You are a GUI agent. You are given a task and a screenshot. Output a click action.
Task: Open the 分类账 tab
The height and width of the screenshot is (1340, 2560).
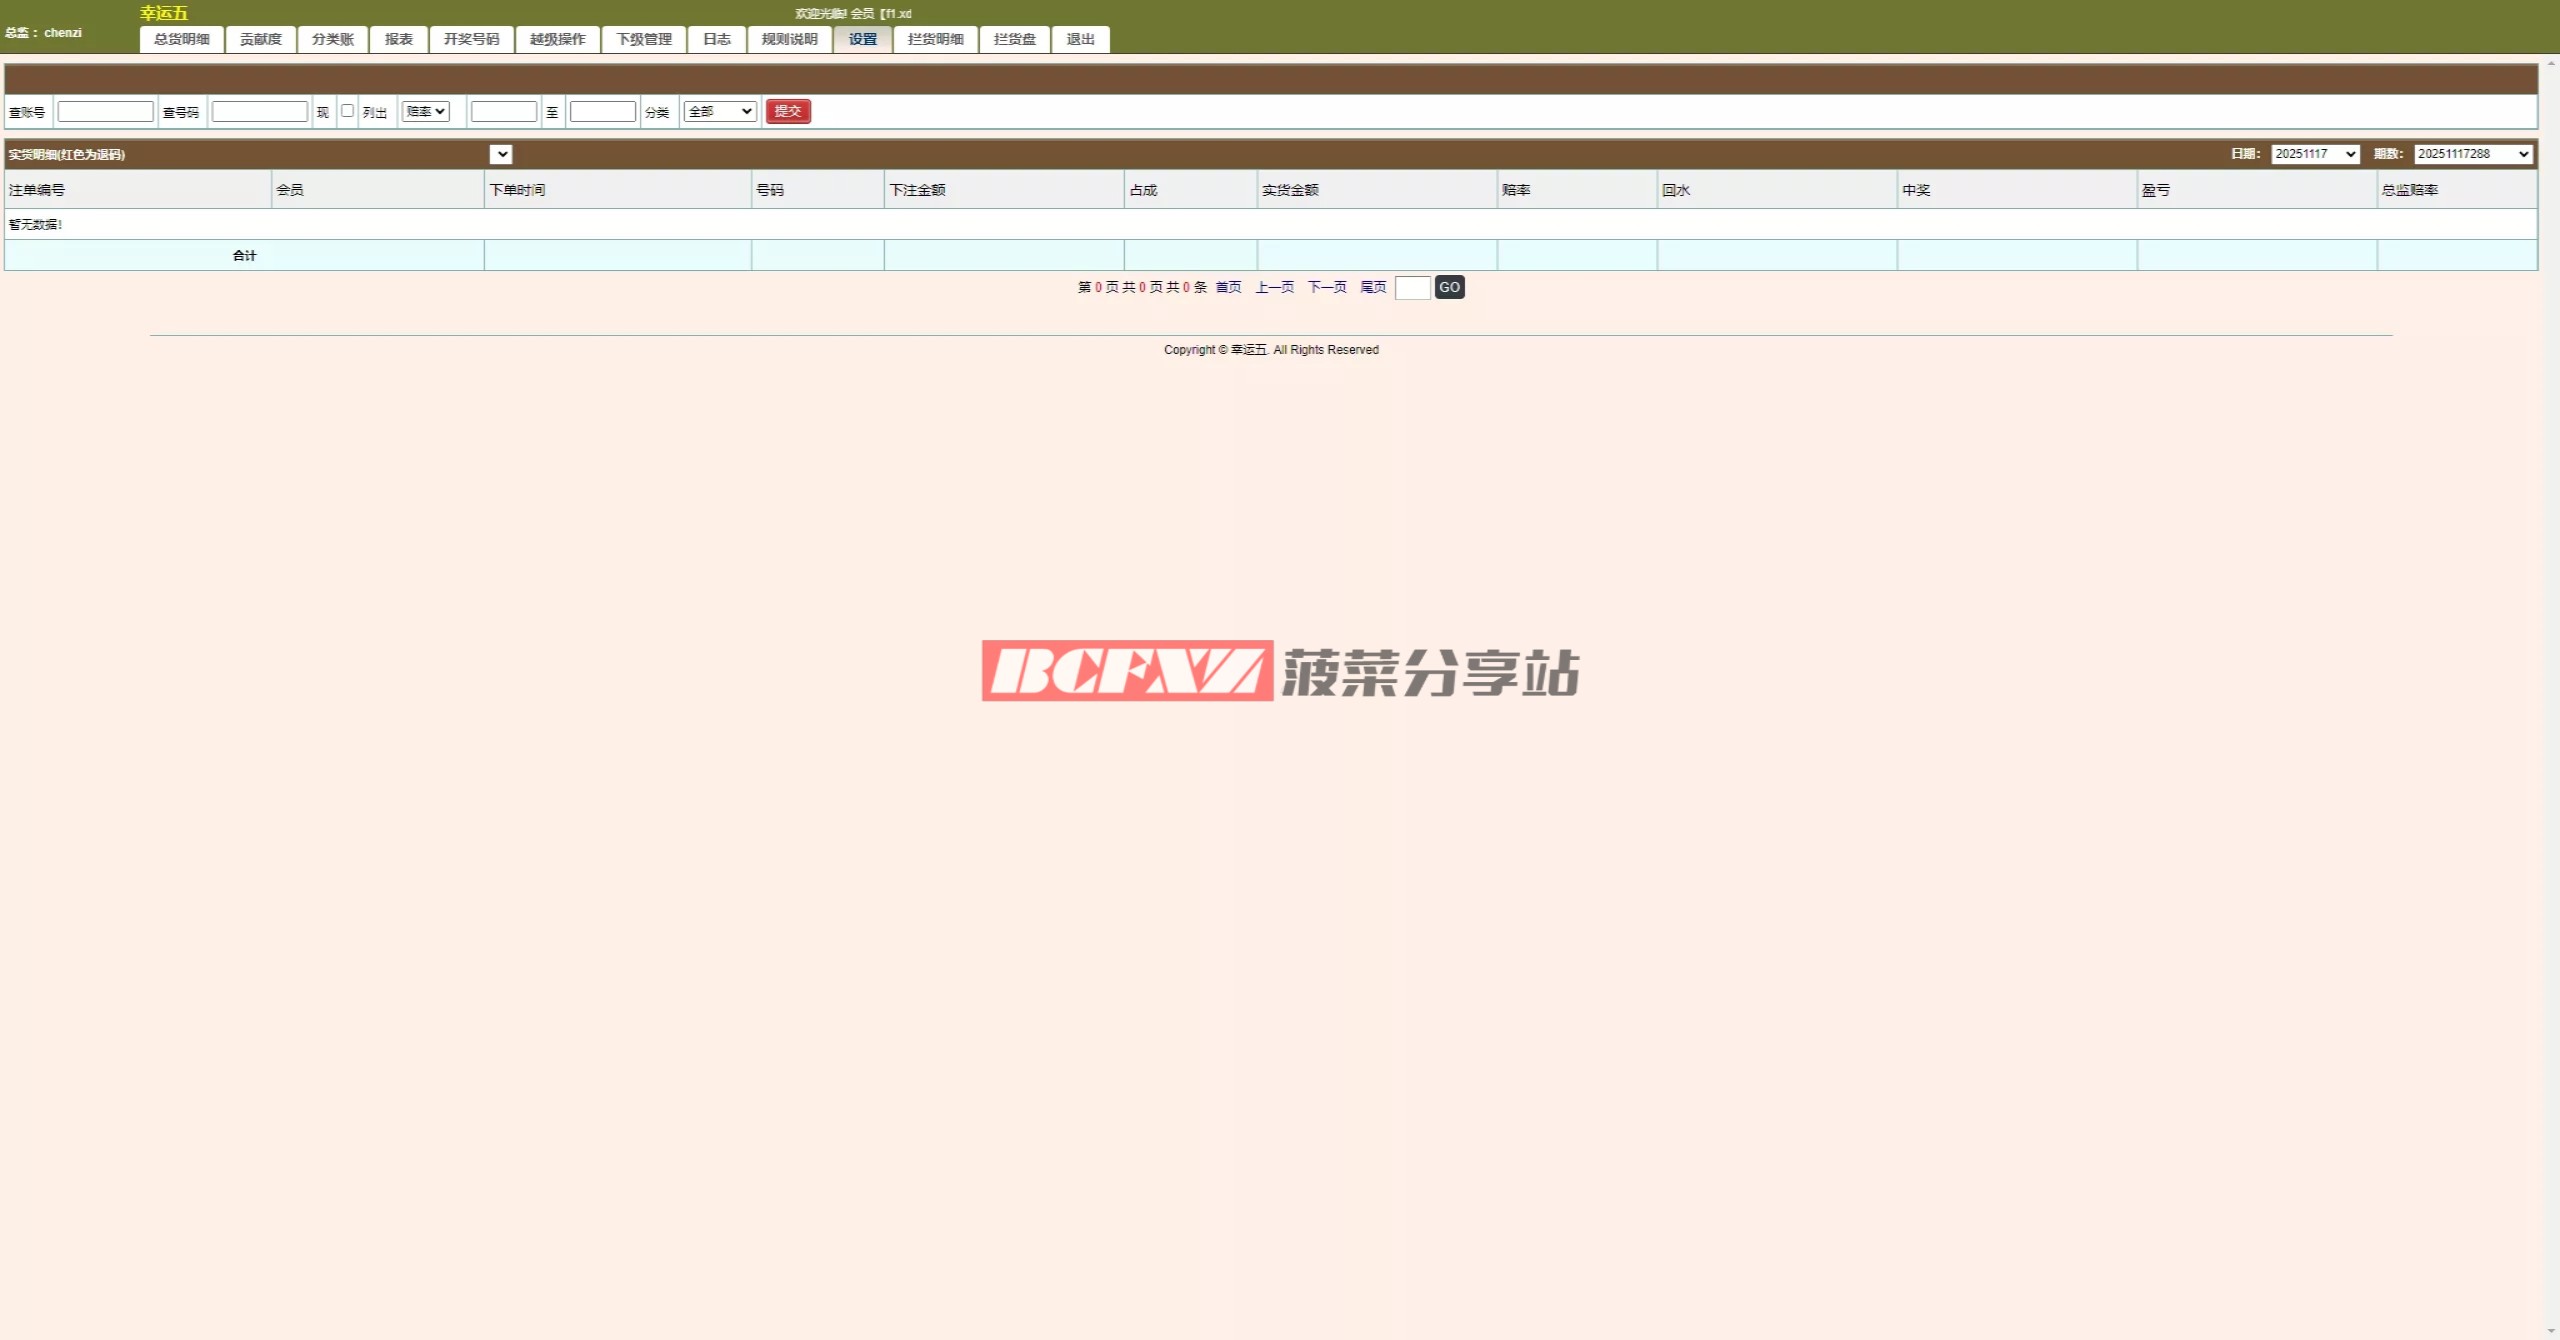(x=332, y=39)
